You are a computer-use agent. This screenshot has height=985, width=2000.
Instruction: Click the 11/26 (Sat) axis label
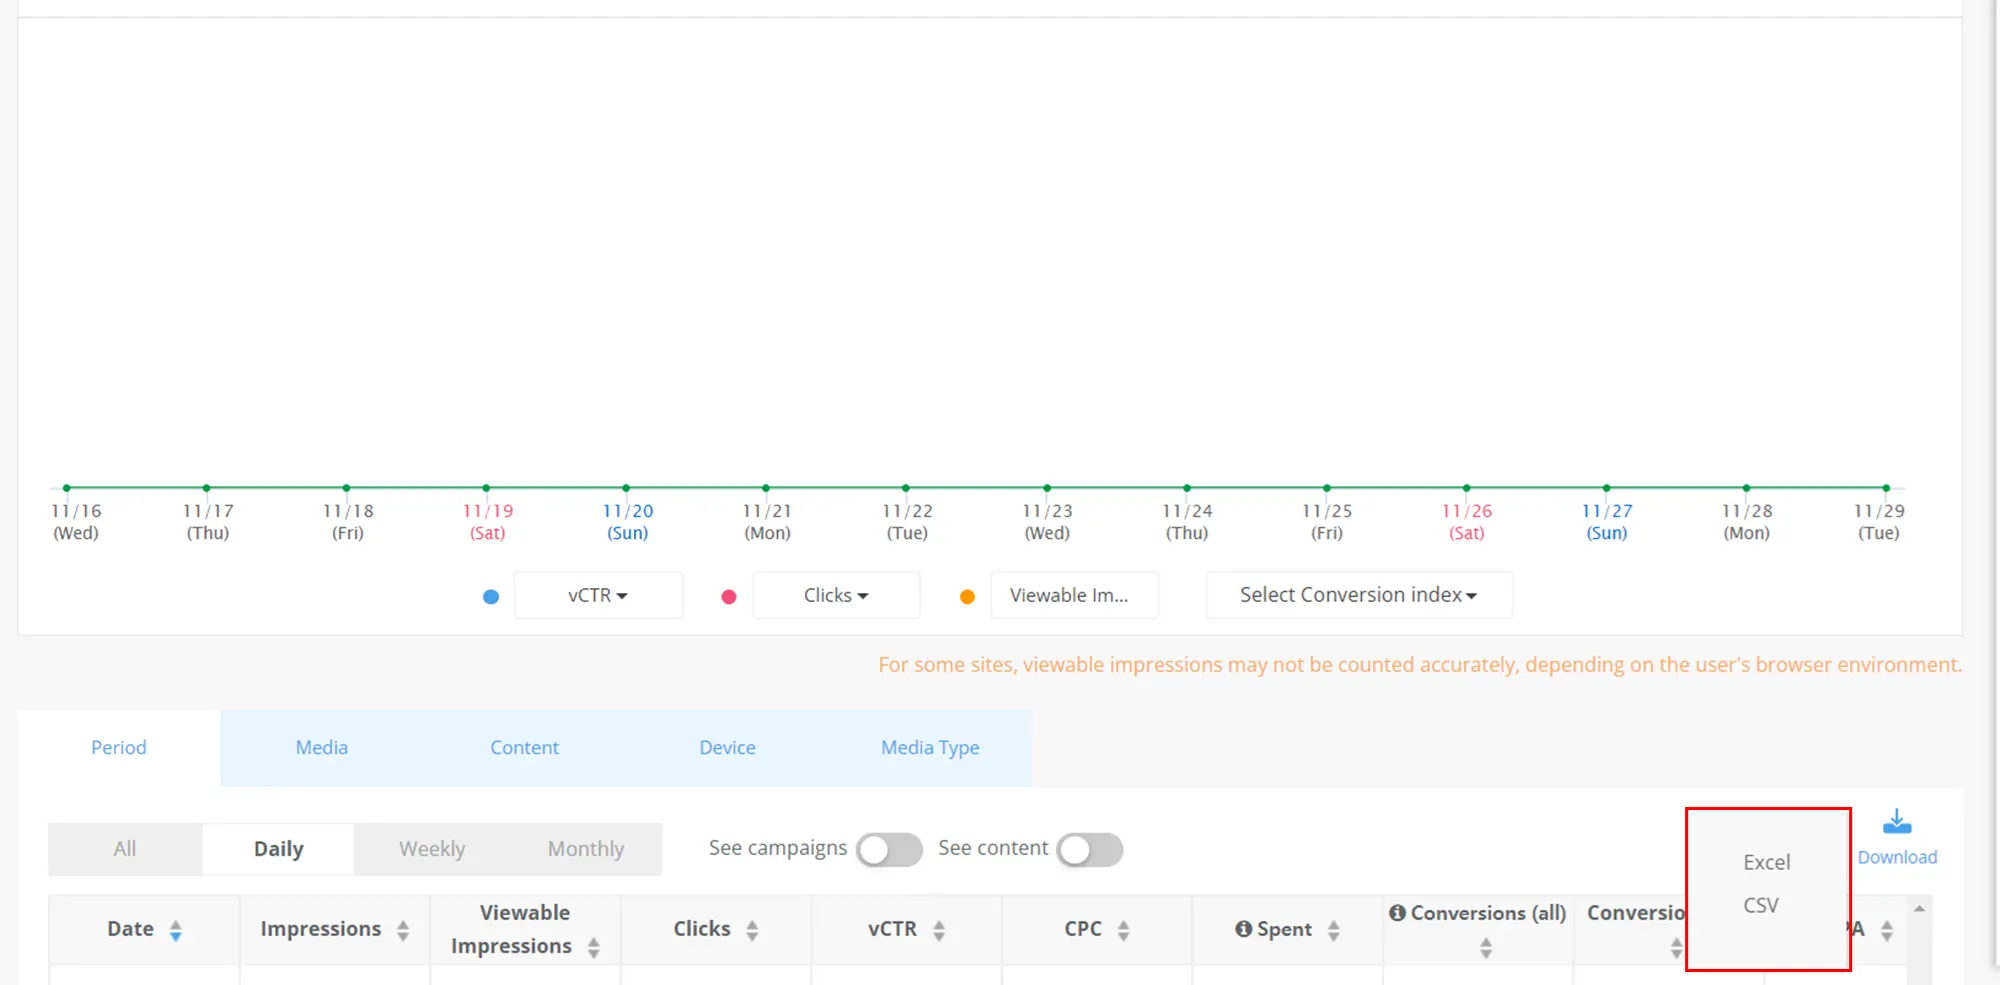[x=1467, y=521]
